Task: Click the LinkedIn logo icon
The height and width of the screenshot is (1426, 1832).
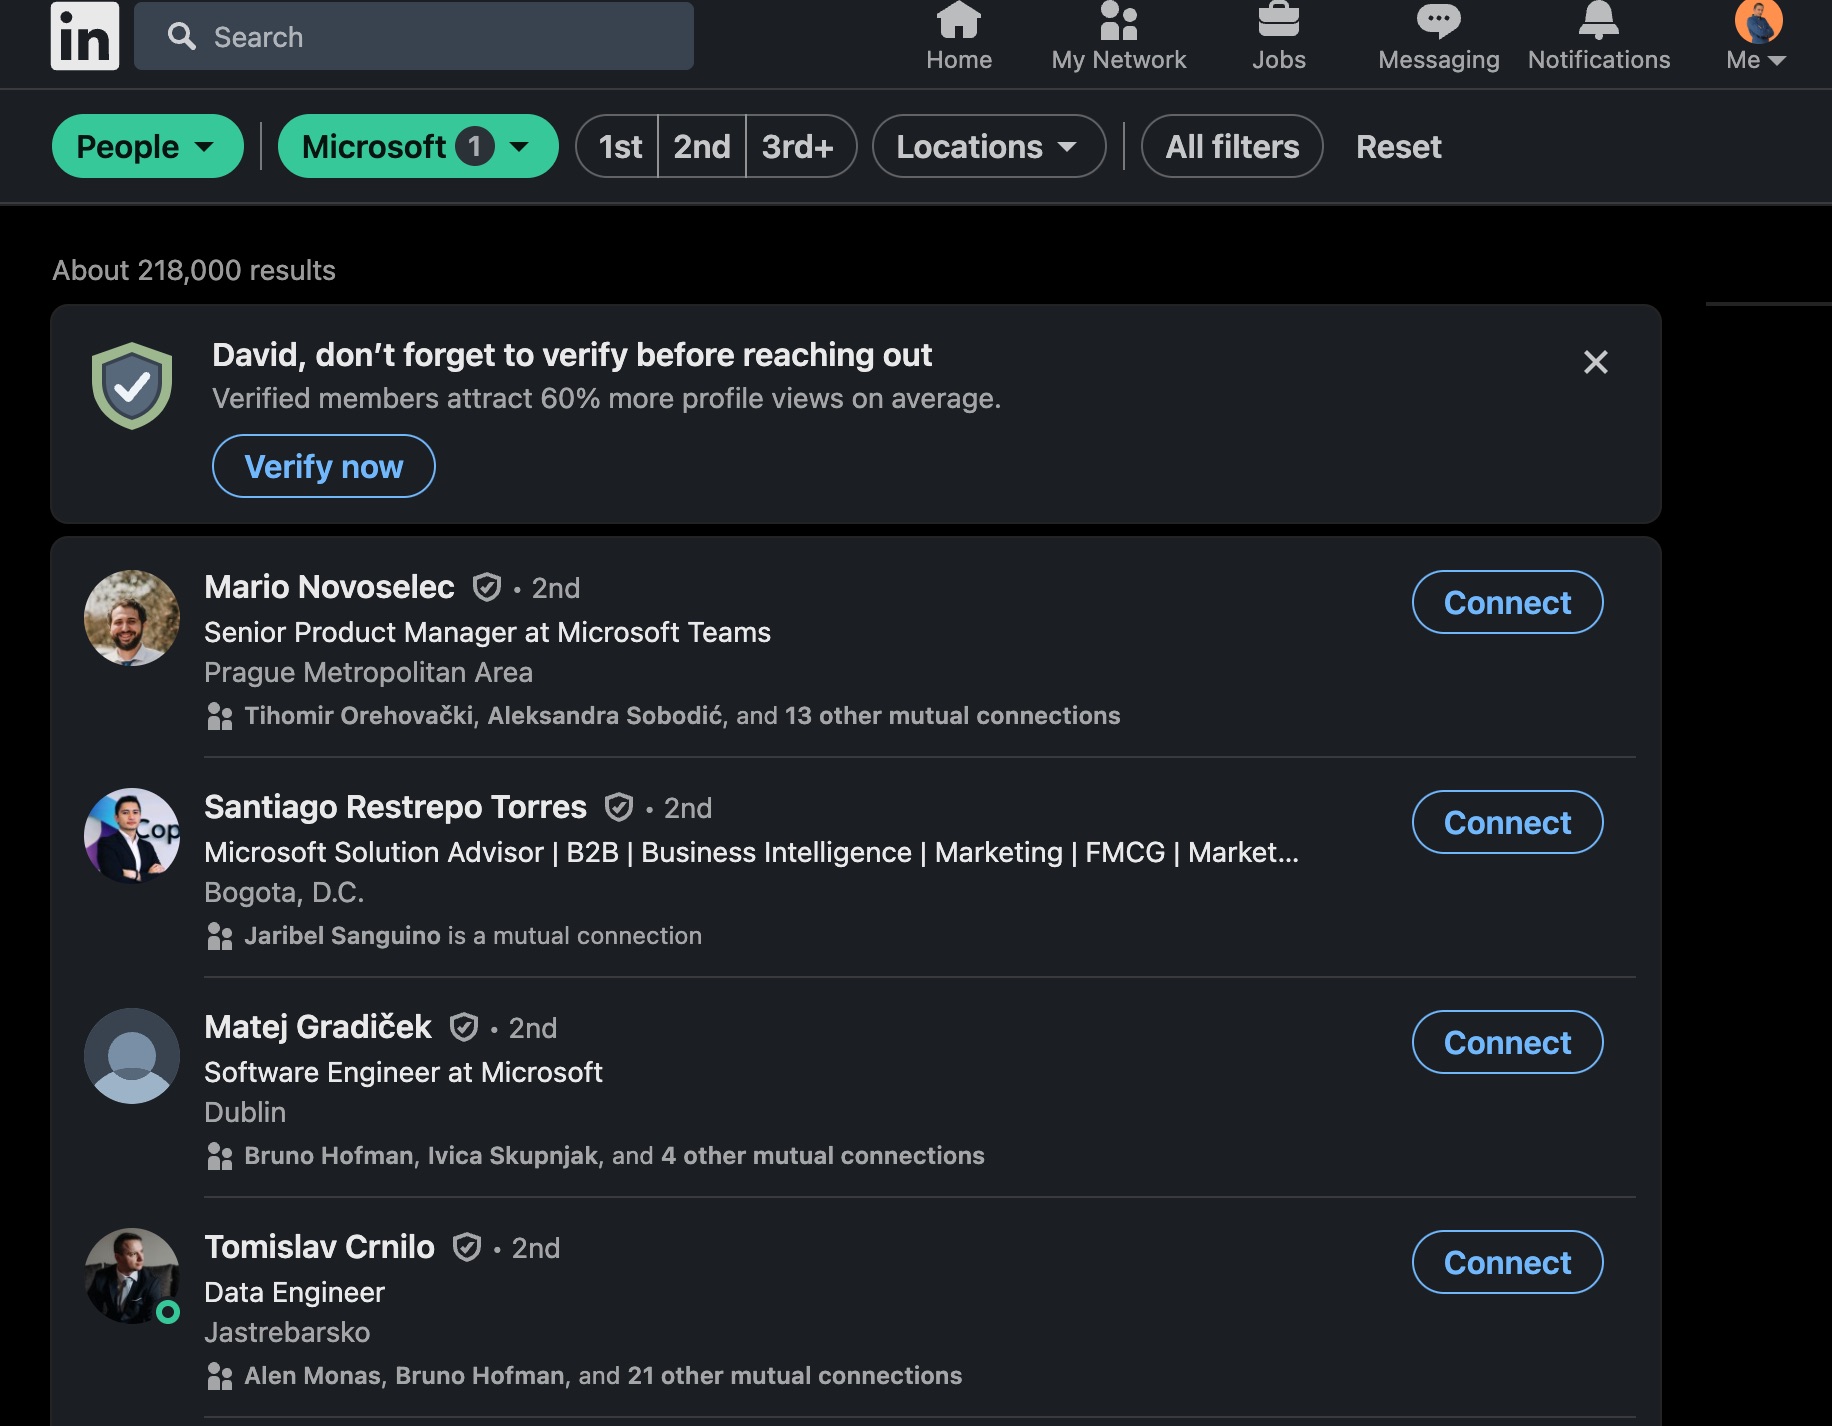Action: click(85, 36)
